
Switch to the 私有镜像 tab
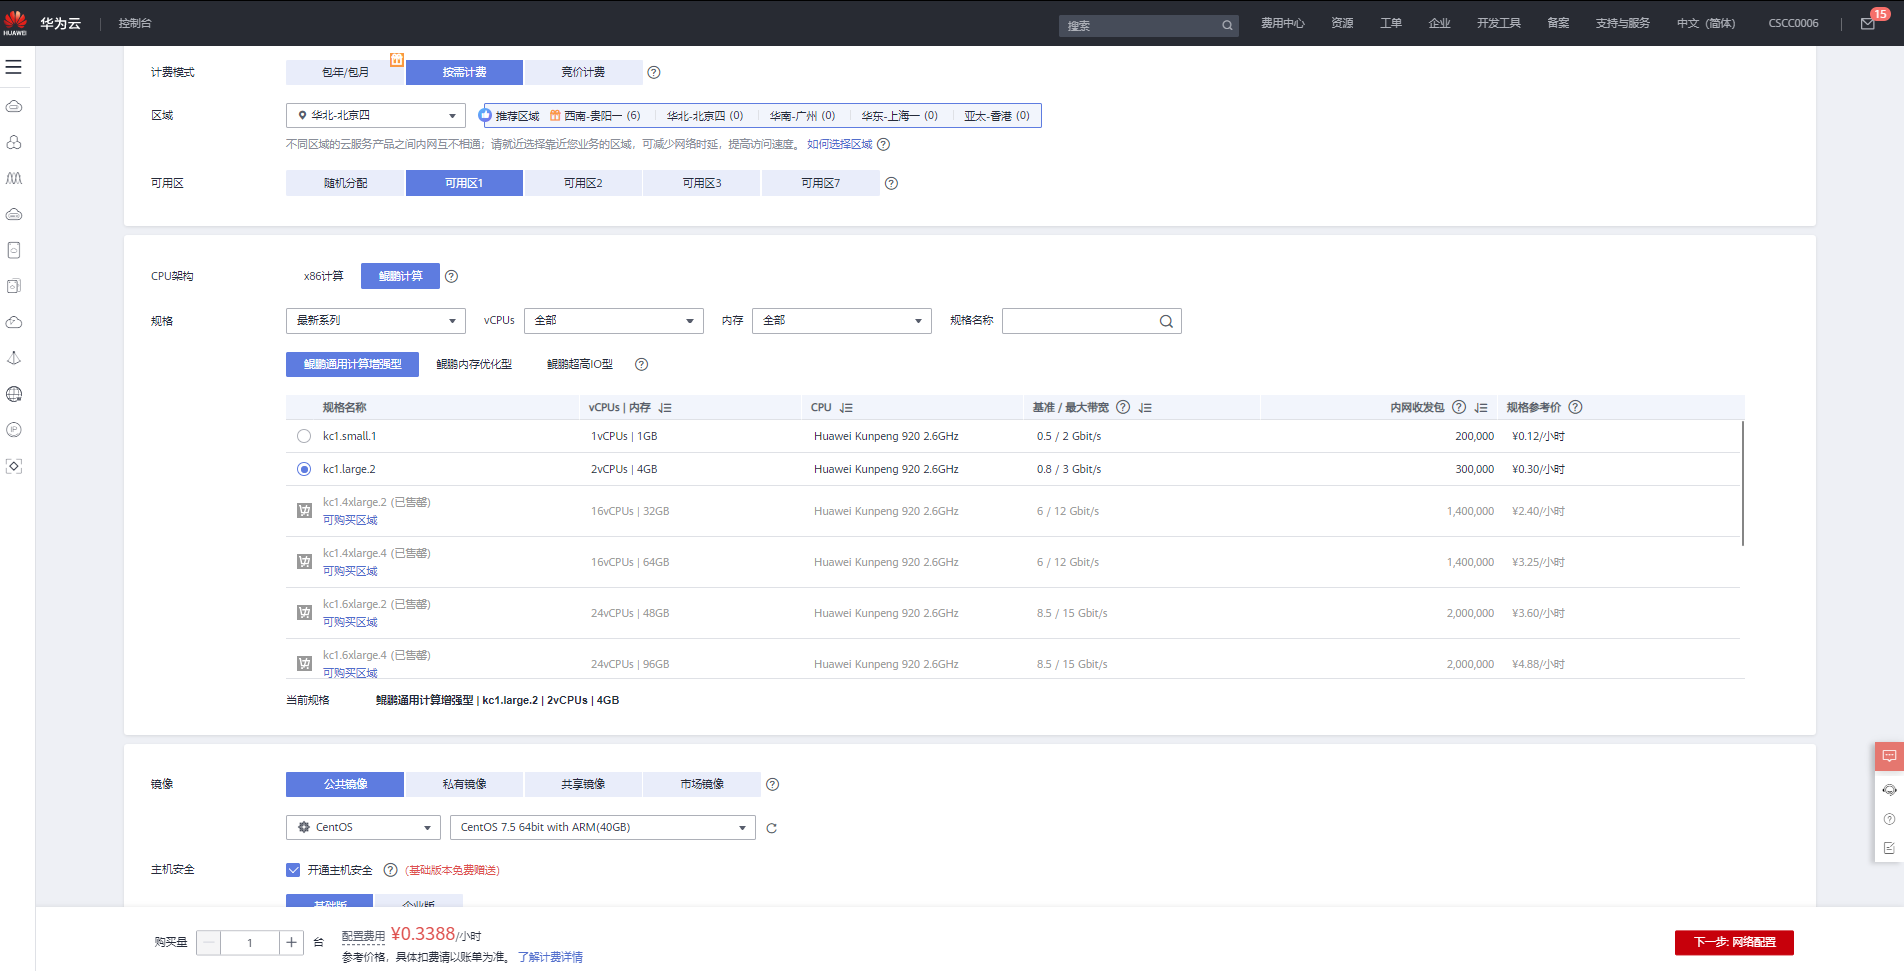coord(464,784)
